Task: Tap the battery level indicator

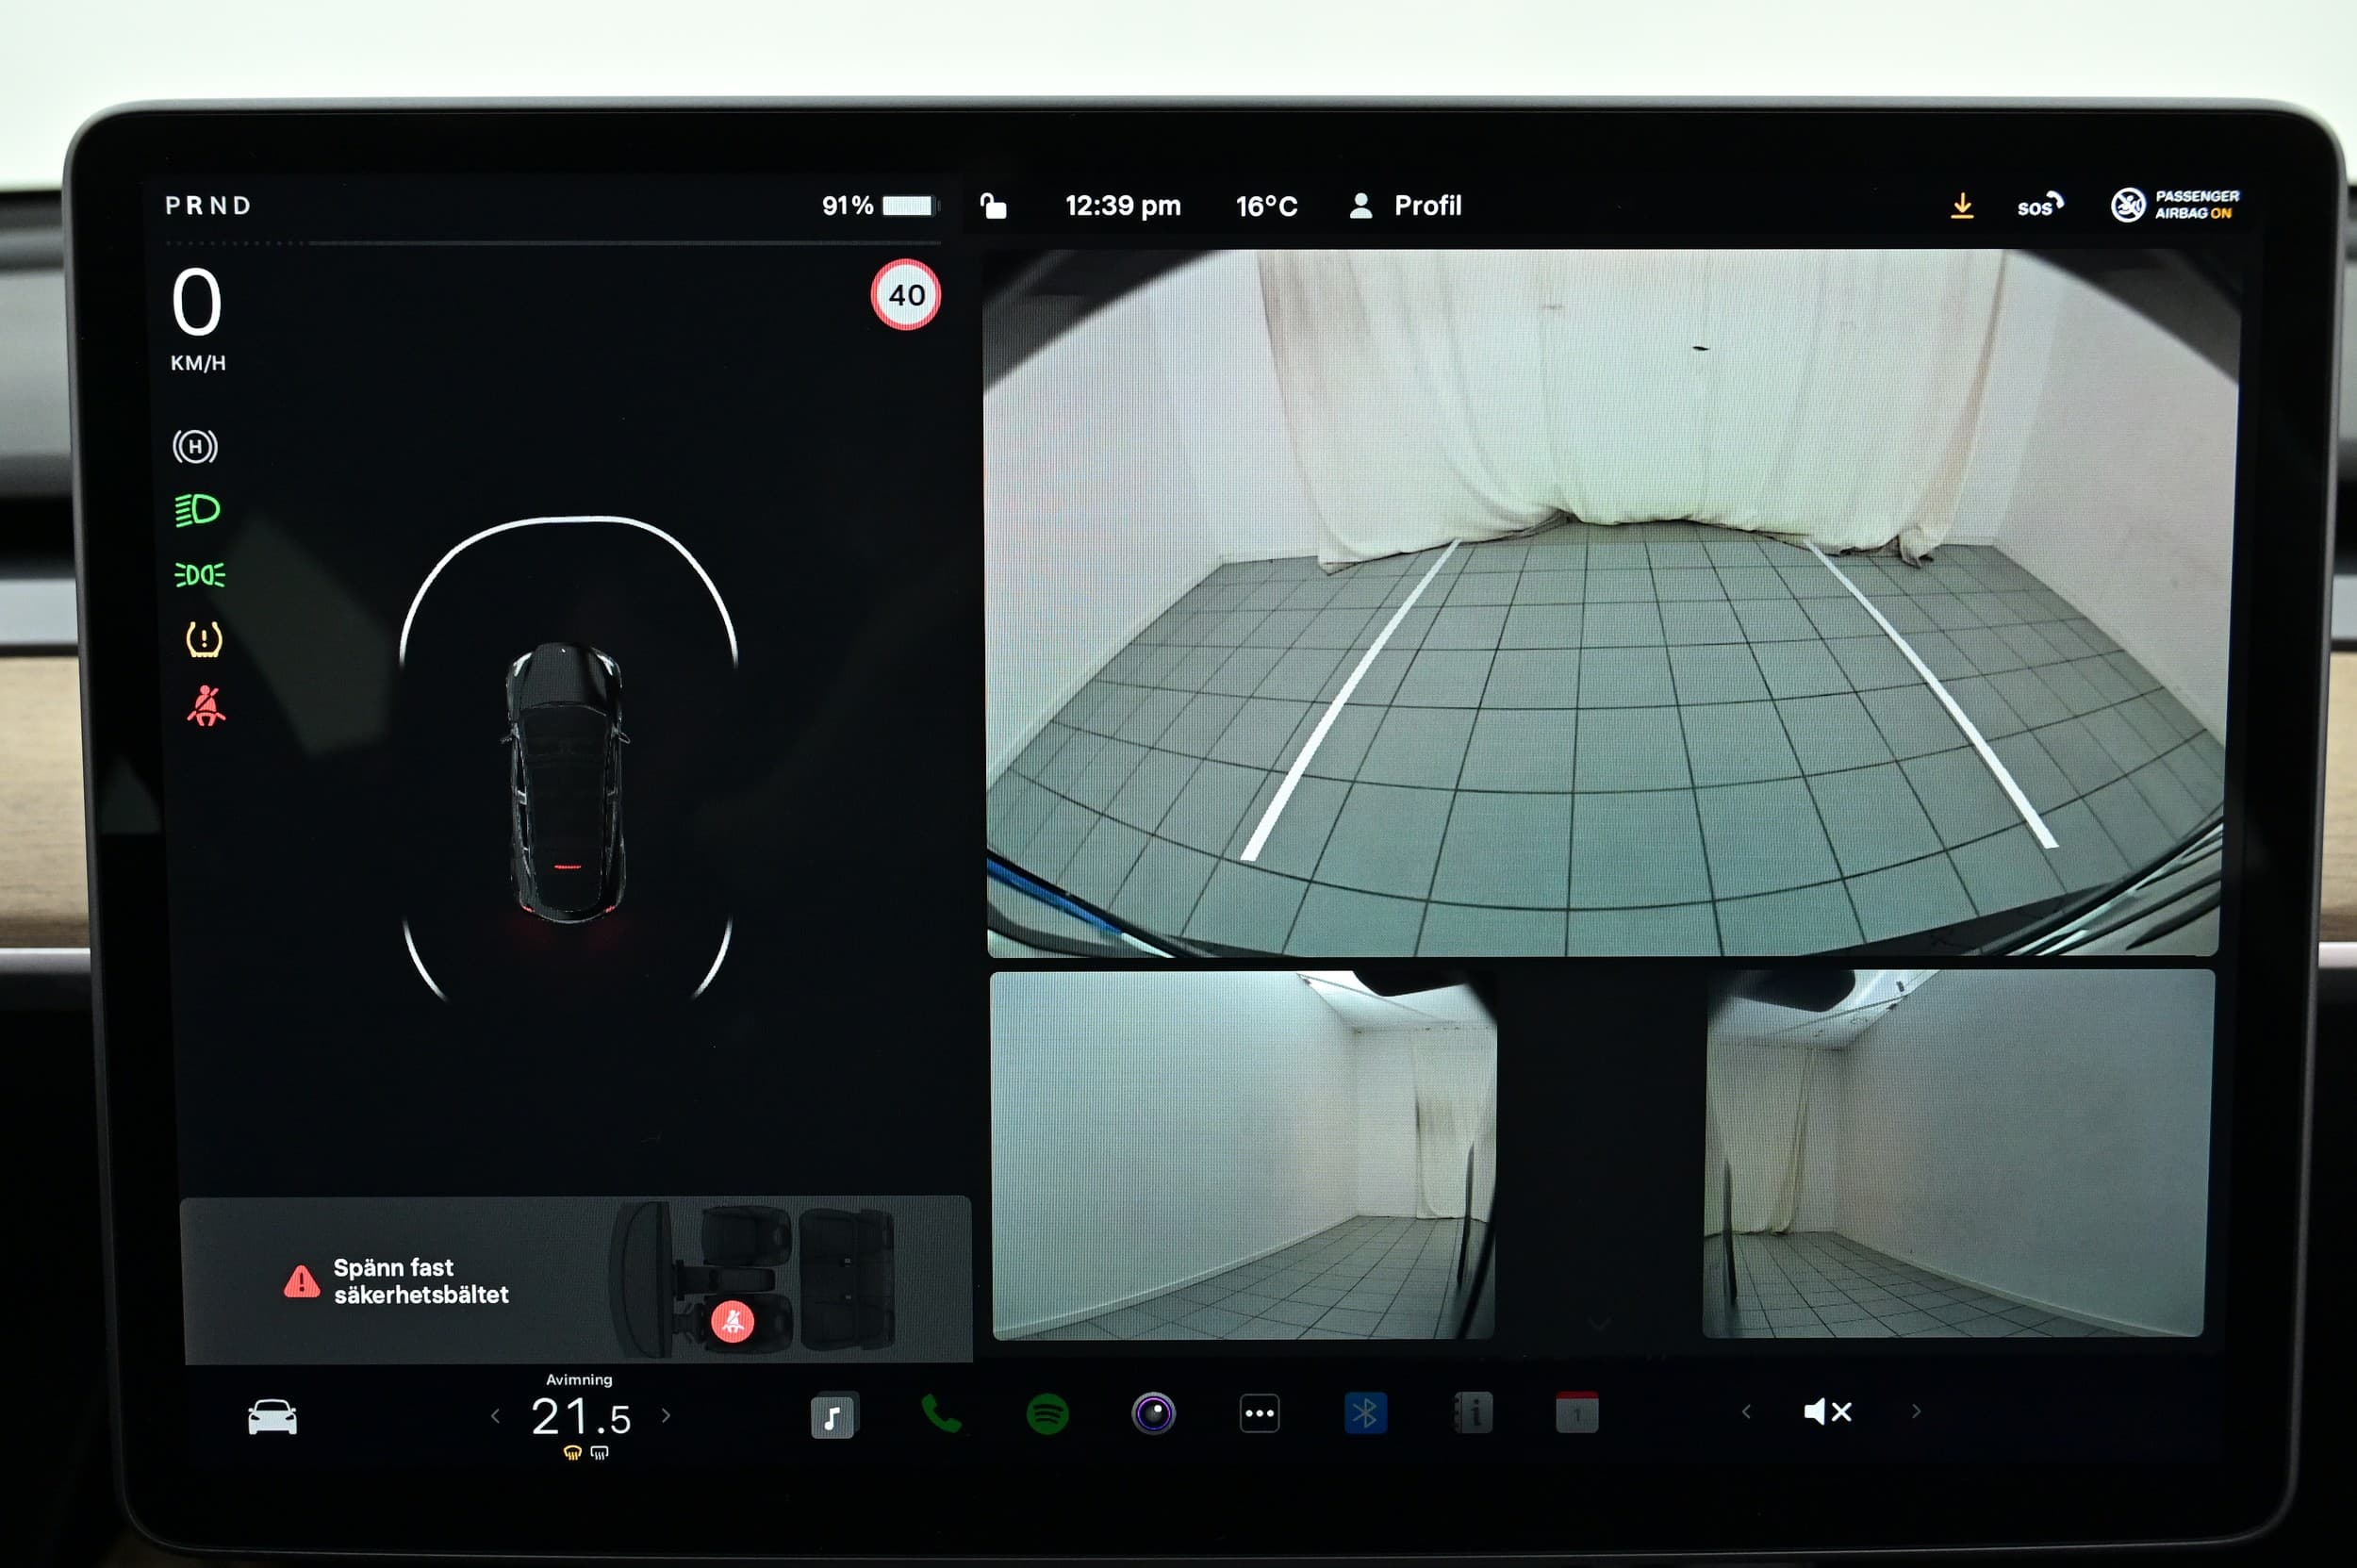Action: pos(910,206)
